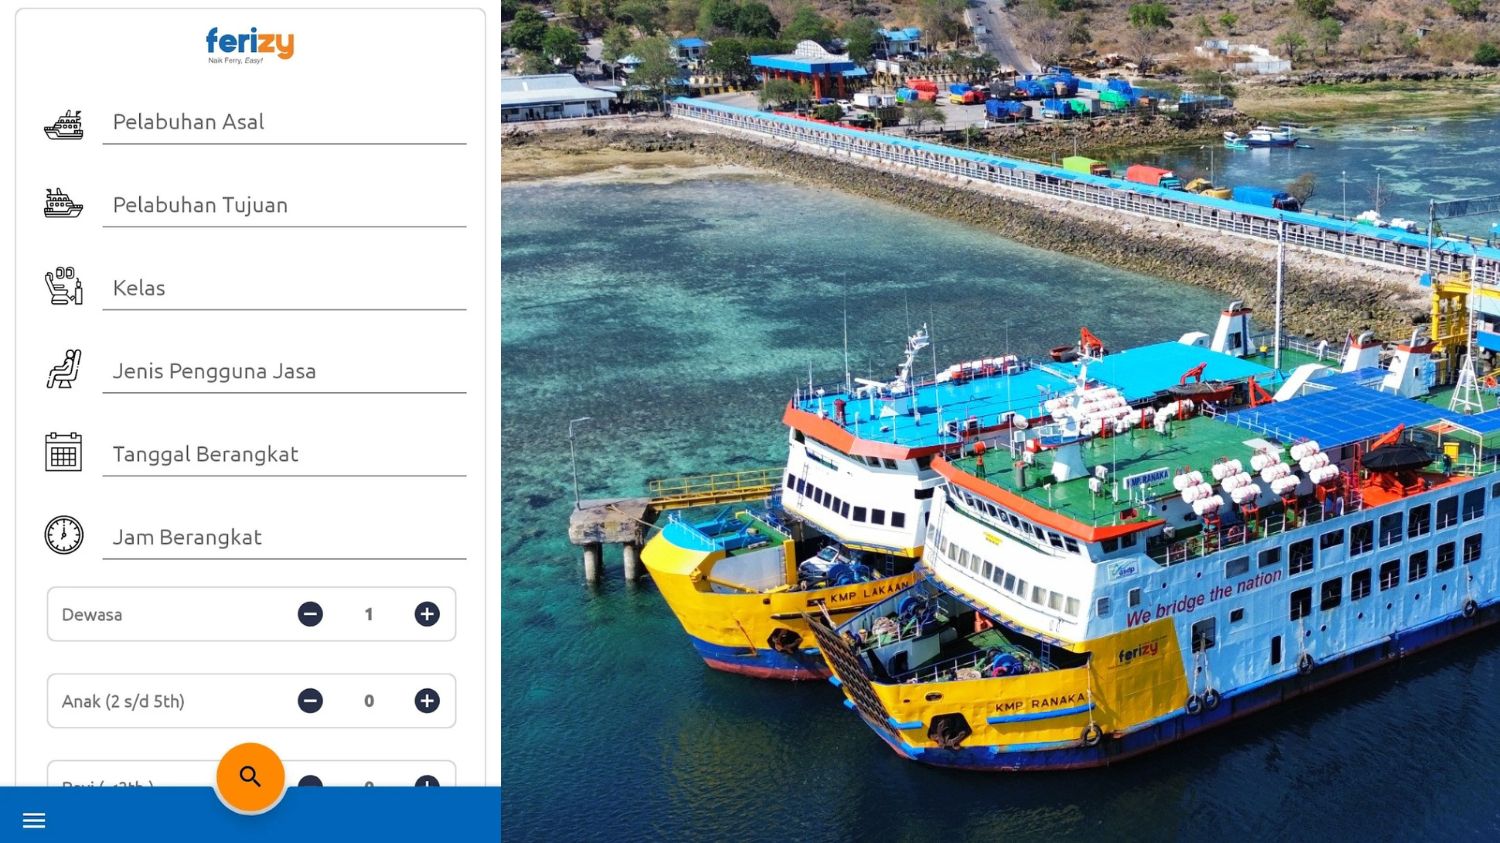The image size is (1500, 843).
Task: Decrease the Dewasa passenger count
Action: 310,614
